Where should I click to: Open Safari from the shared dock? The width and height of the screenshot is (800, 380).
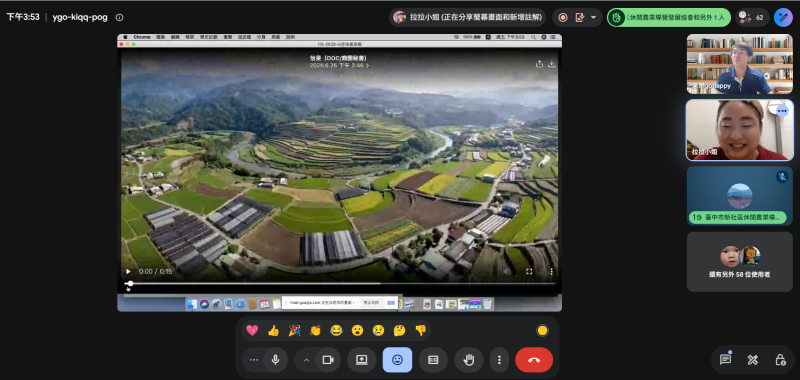pos(240,304)
